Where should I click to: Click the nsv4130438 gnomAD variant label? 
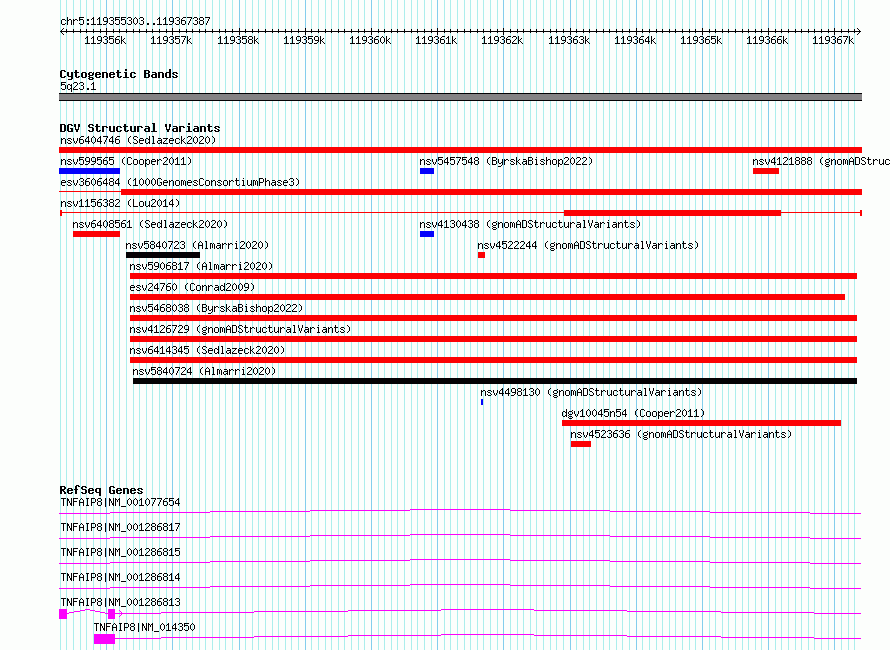tap(530, 224)
